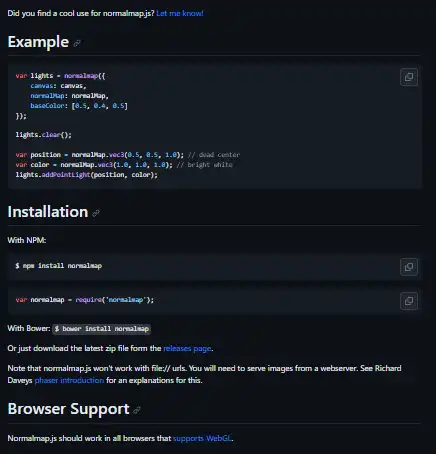Click the '// dead center' comment
The width and height of the screenshot is (436, 454).
[214, 155]
